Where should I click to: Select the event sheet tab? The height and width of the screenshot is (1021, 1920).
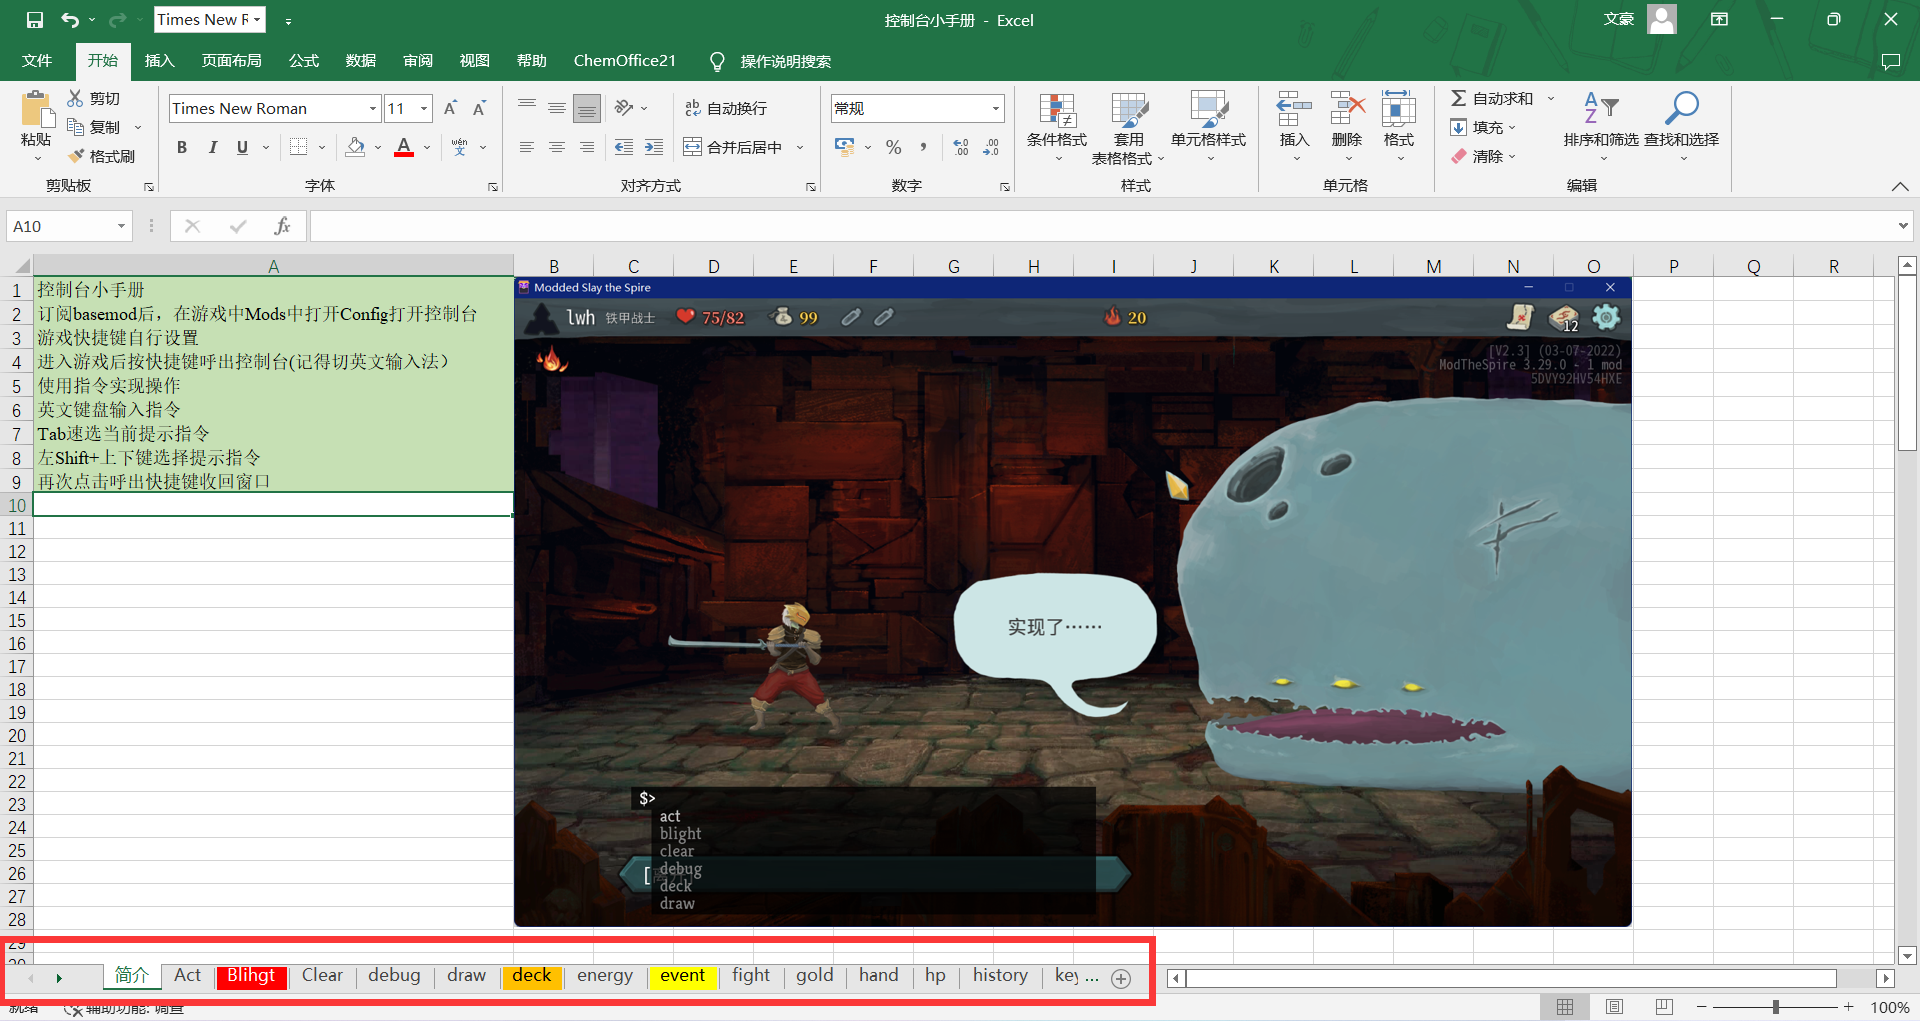click(683, 976)
